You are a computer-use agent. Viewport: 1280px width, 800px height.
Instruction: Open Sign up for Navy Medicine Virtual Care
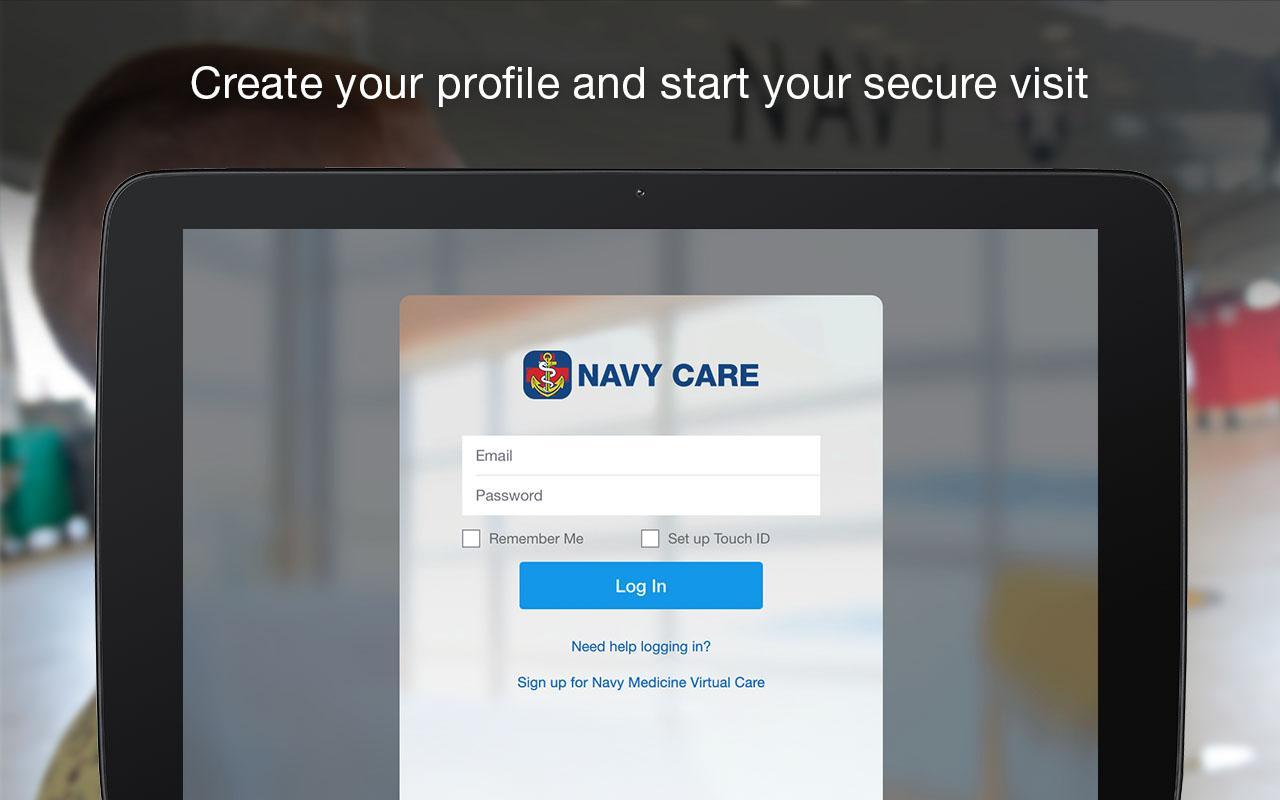[x=641, y=683]
